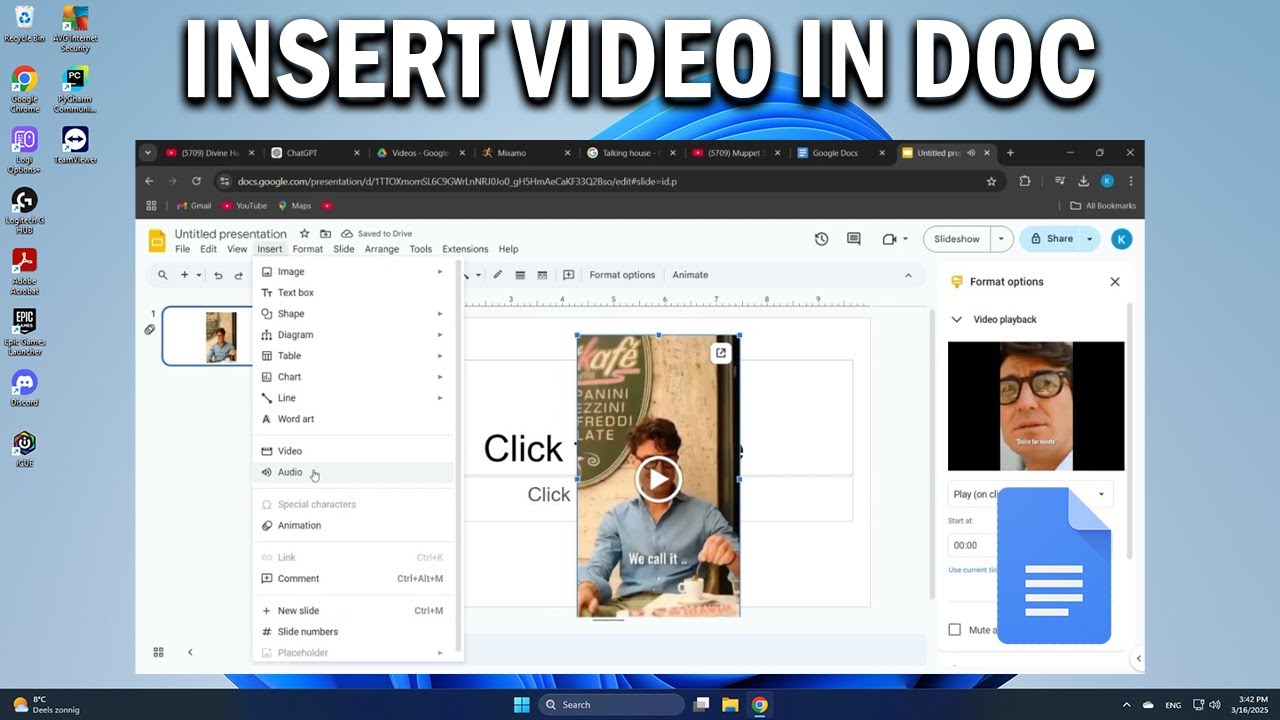The height and width of the screenshot is (720, 1280).
Task: Open version history clock icon
Action: 821,239
